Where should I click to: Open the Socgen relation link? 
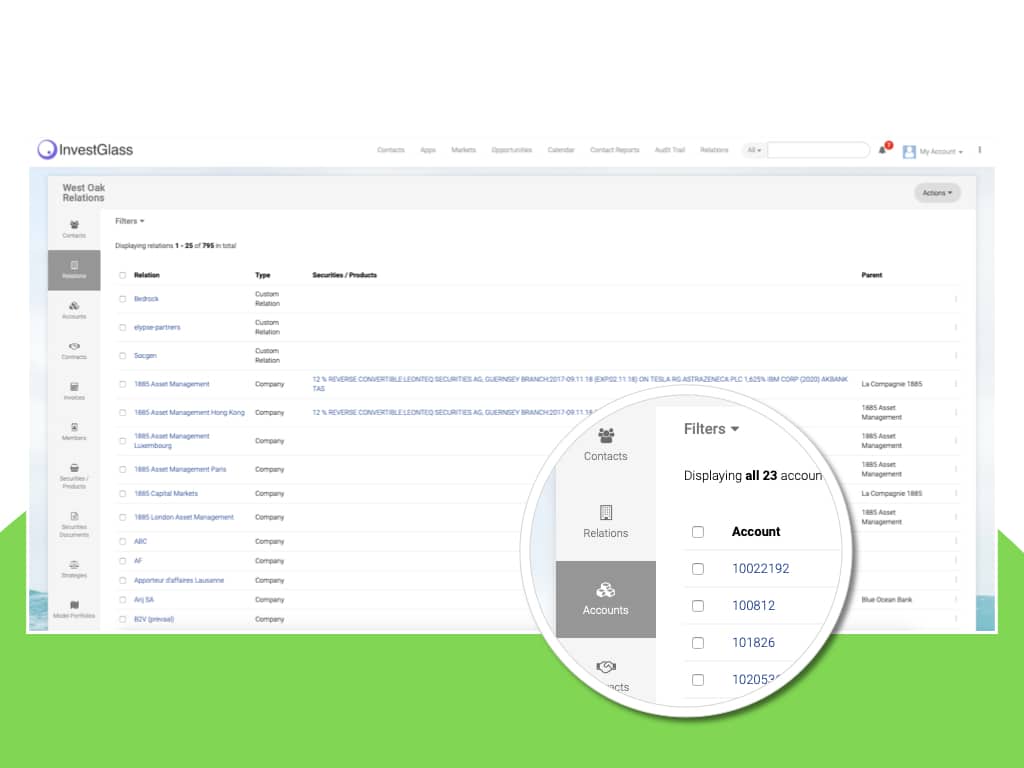click(145, 356)
